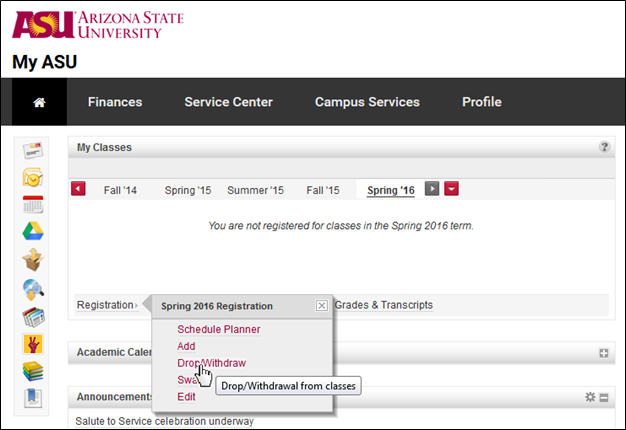Close the Spring 2016 Registration popup

tap(322, 306)
